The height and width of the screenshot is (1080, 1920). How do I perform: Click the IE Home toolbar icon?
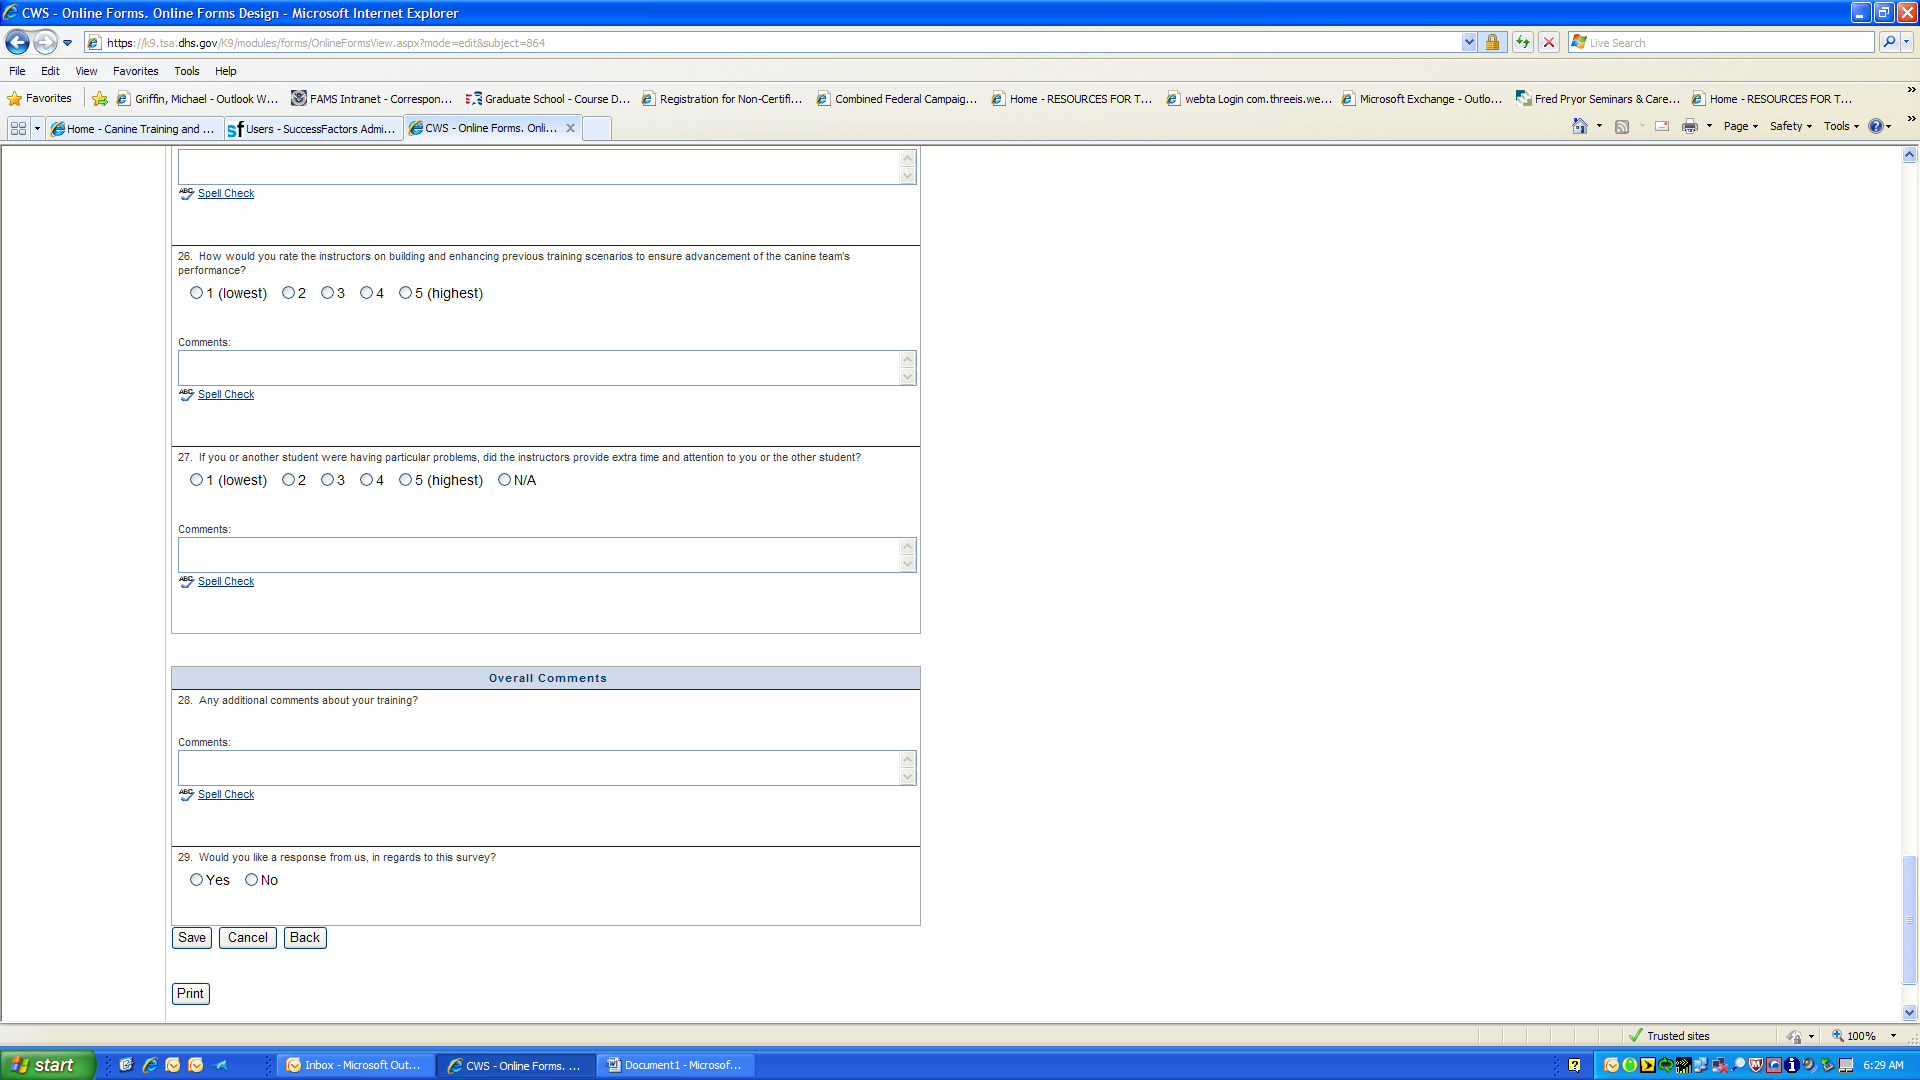click(1580, 126)
